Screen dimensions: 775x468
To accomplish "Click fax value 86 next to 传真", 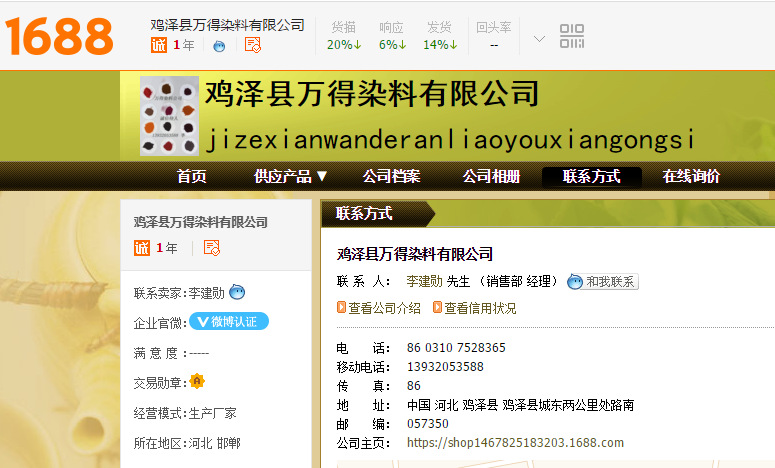I will tap(414, 386).
